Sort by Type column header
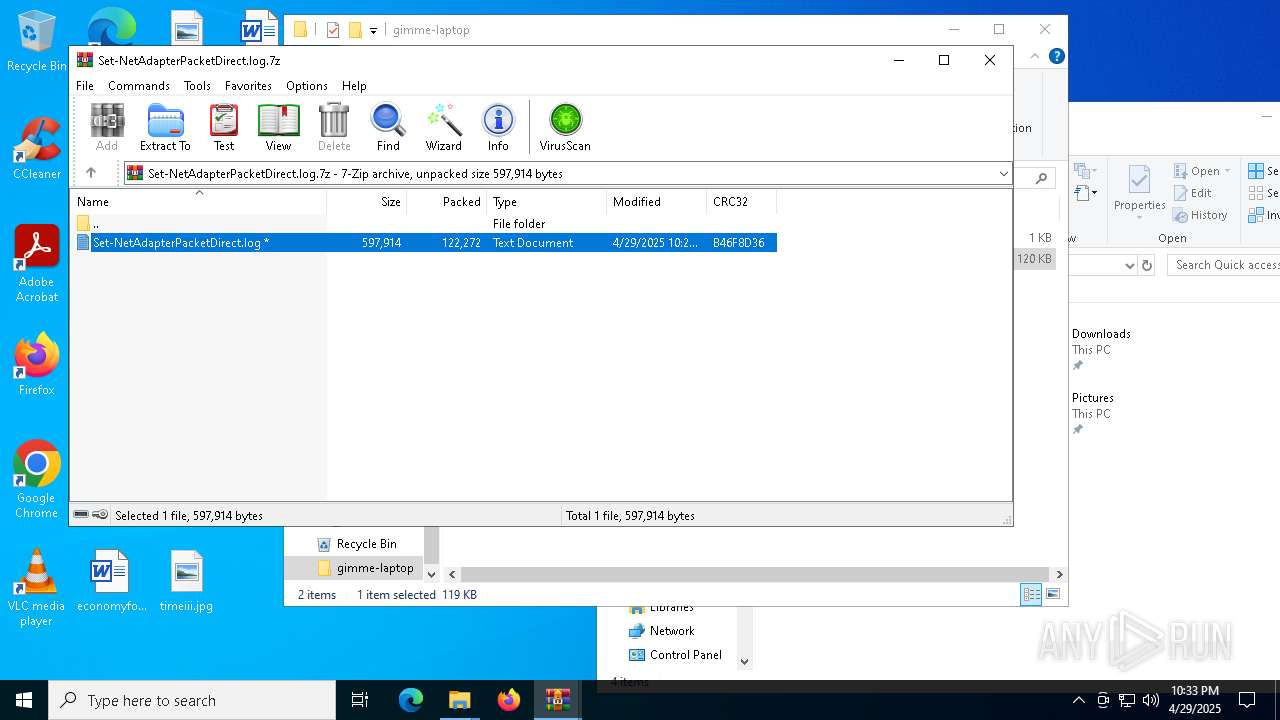The width and height of the screenshot is (1280, 720). coord(546,202)
